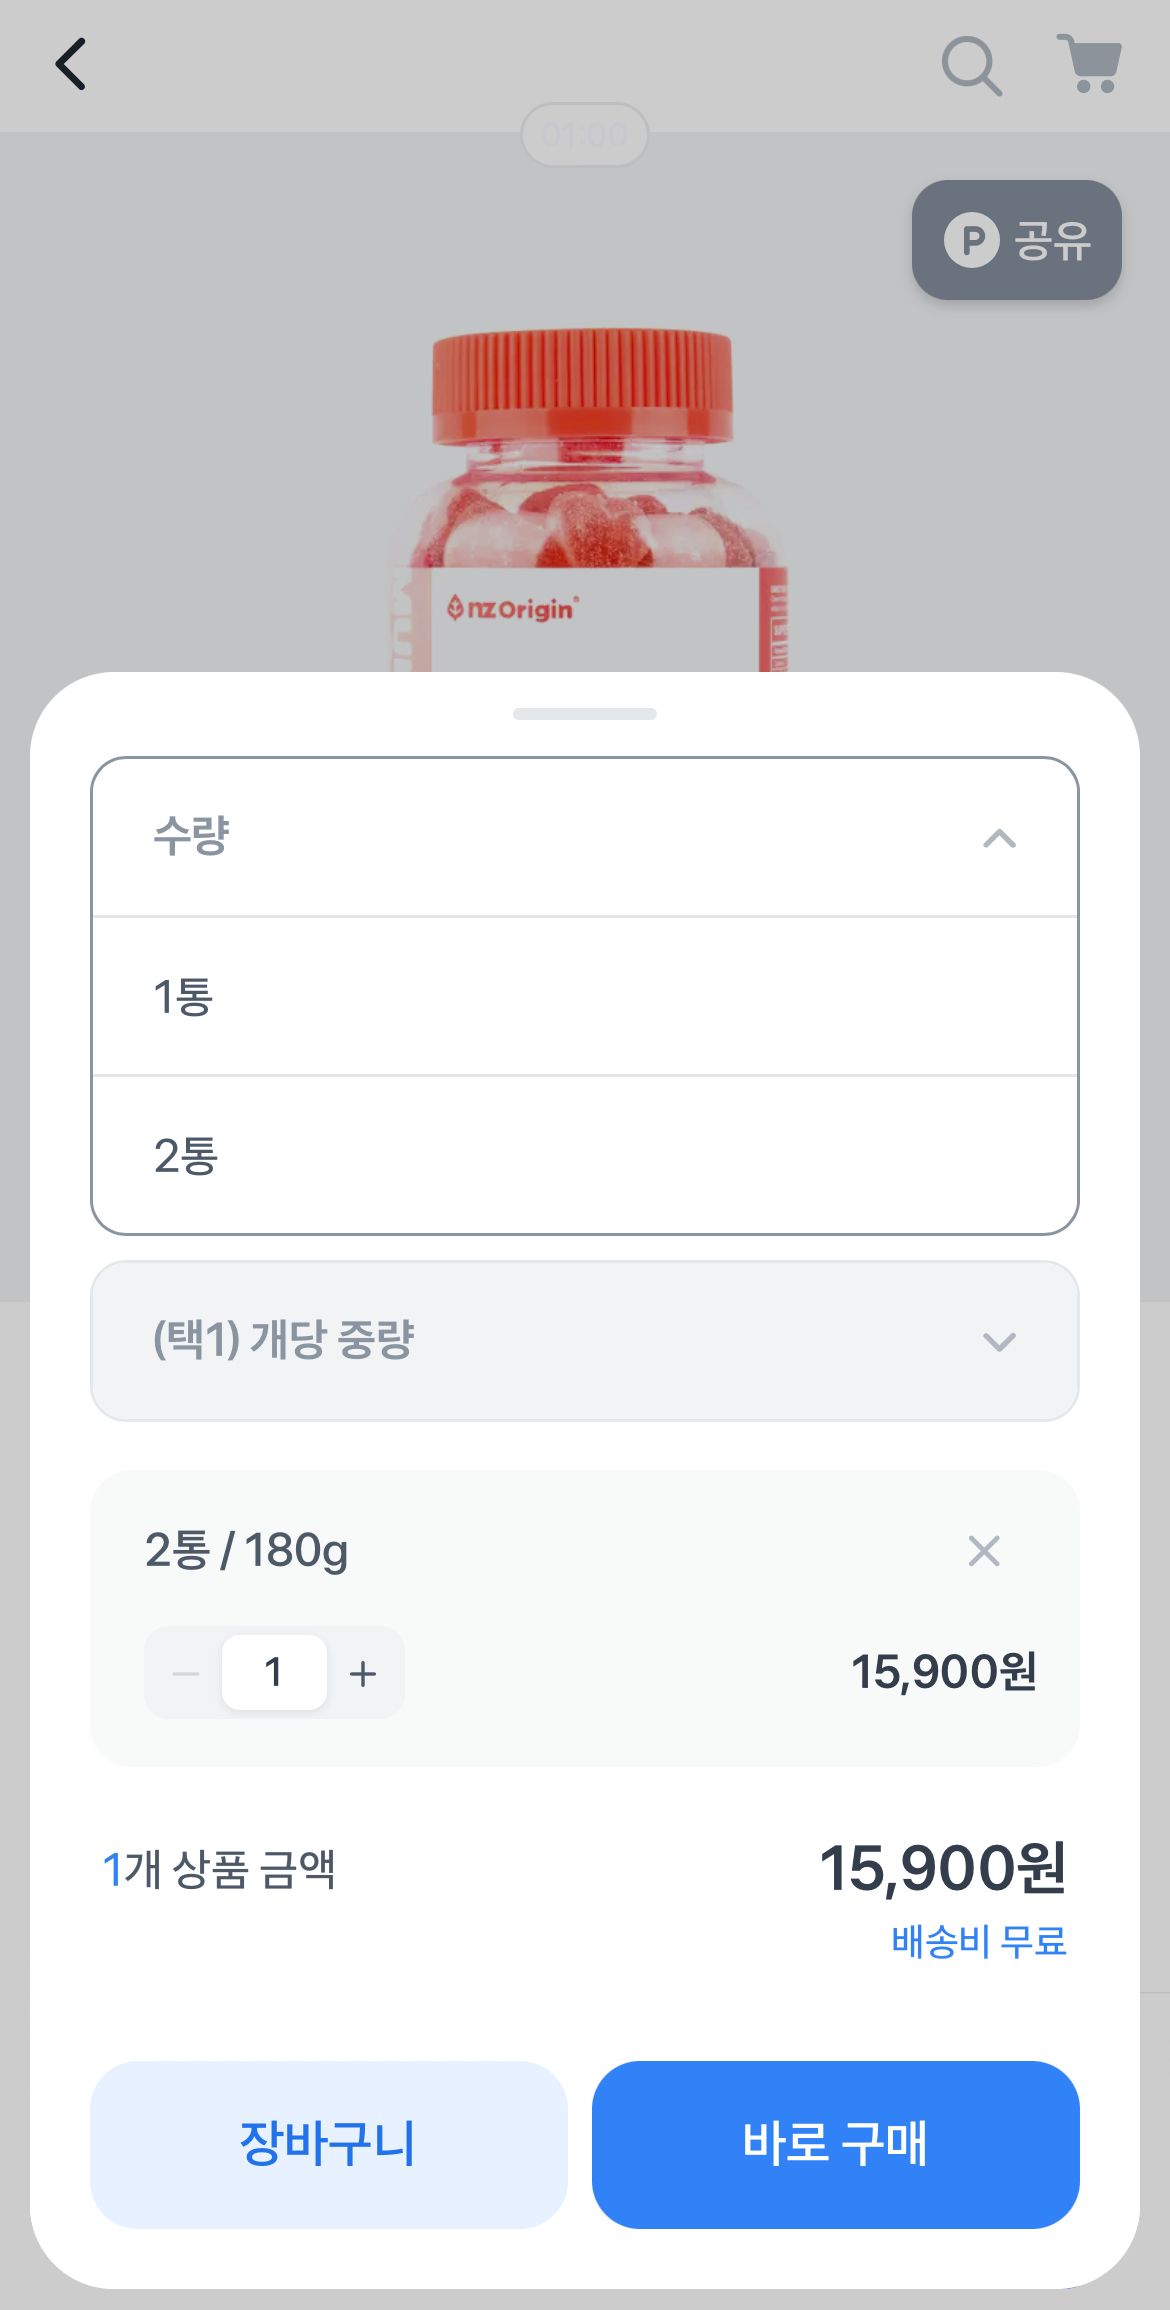Open search with magnifier icon
Screen dimensions: 1170x2310
pyautogui.click(x=971, y=66)
